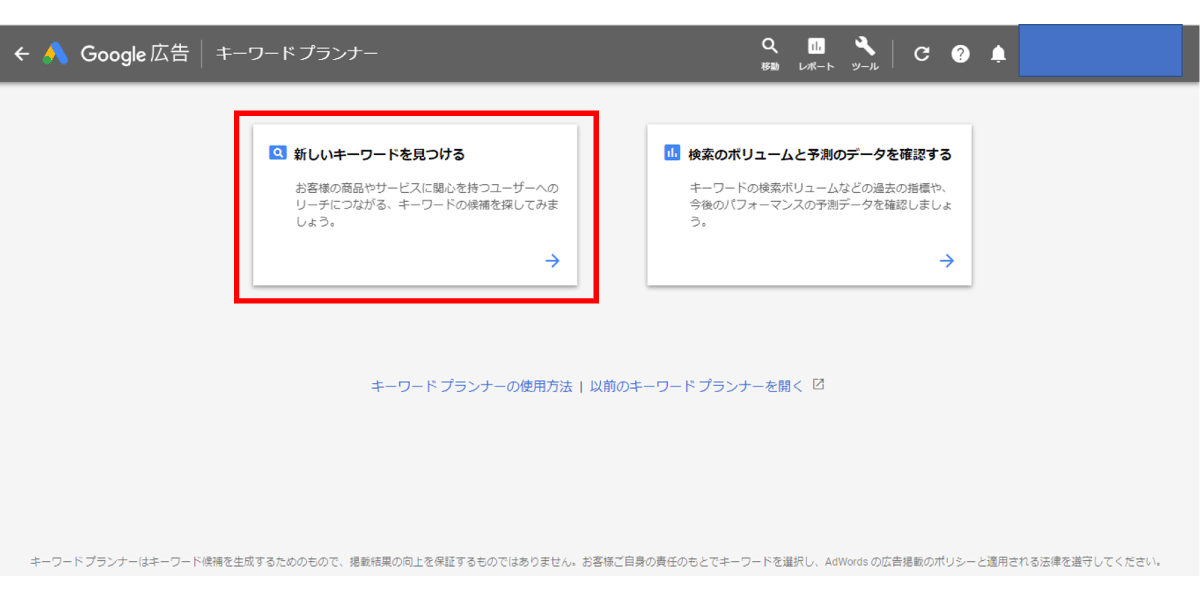1200x600 pixels.
Task: Click the refresh icon in header
Action: click(x=922, y=54)
